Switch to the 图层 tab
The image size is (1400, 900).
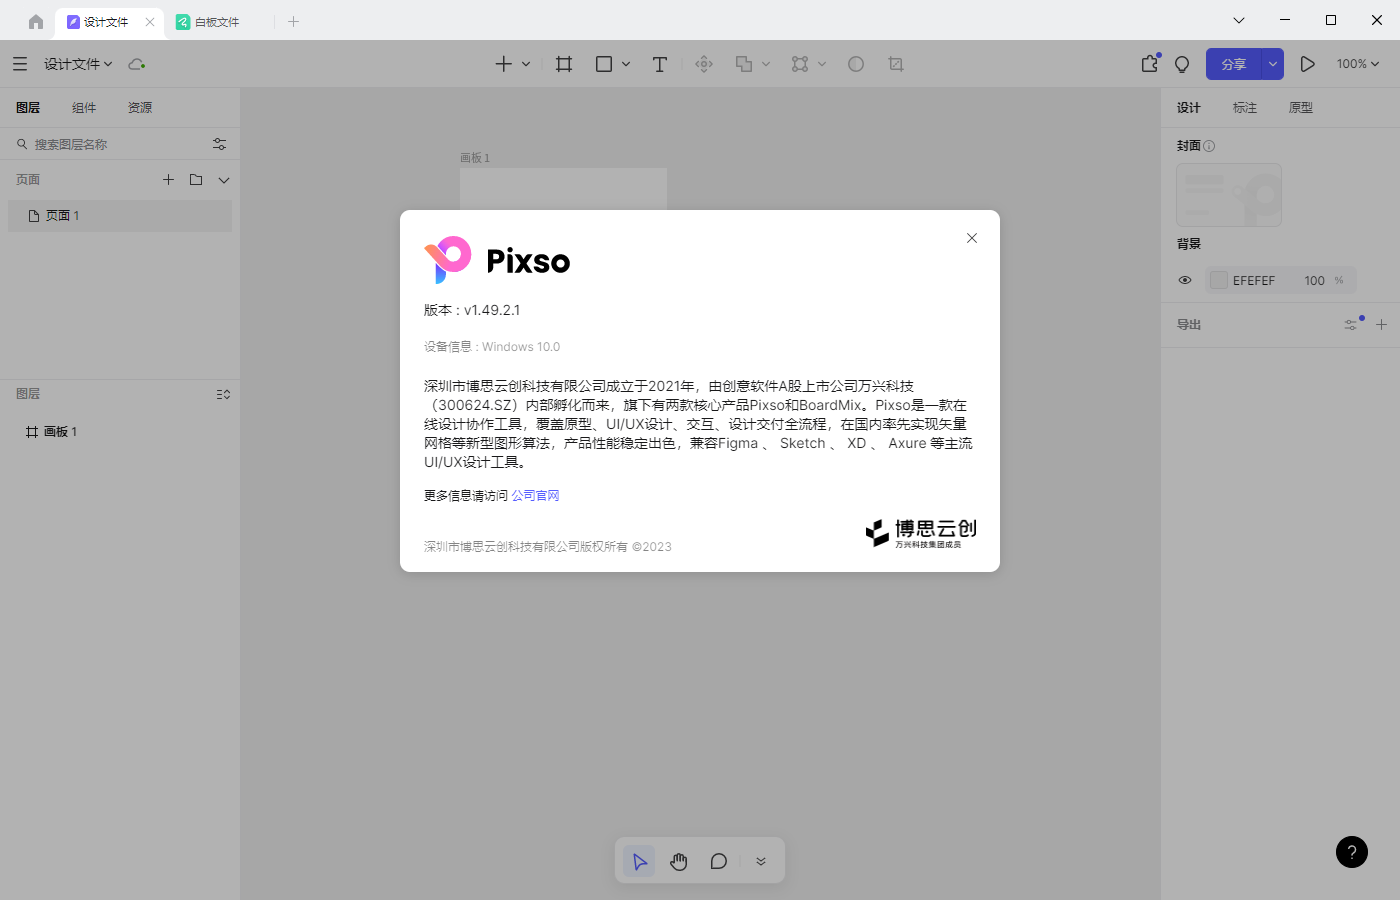(28, 108)
